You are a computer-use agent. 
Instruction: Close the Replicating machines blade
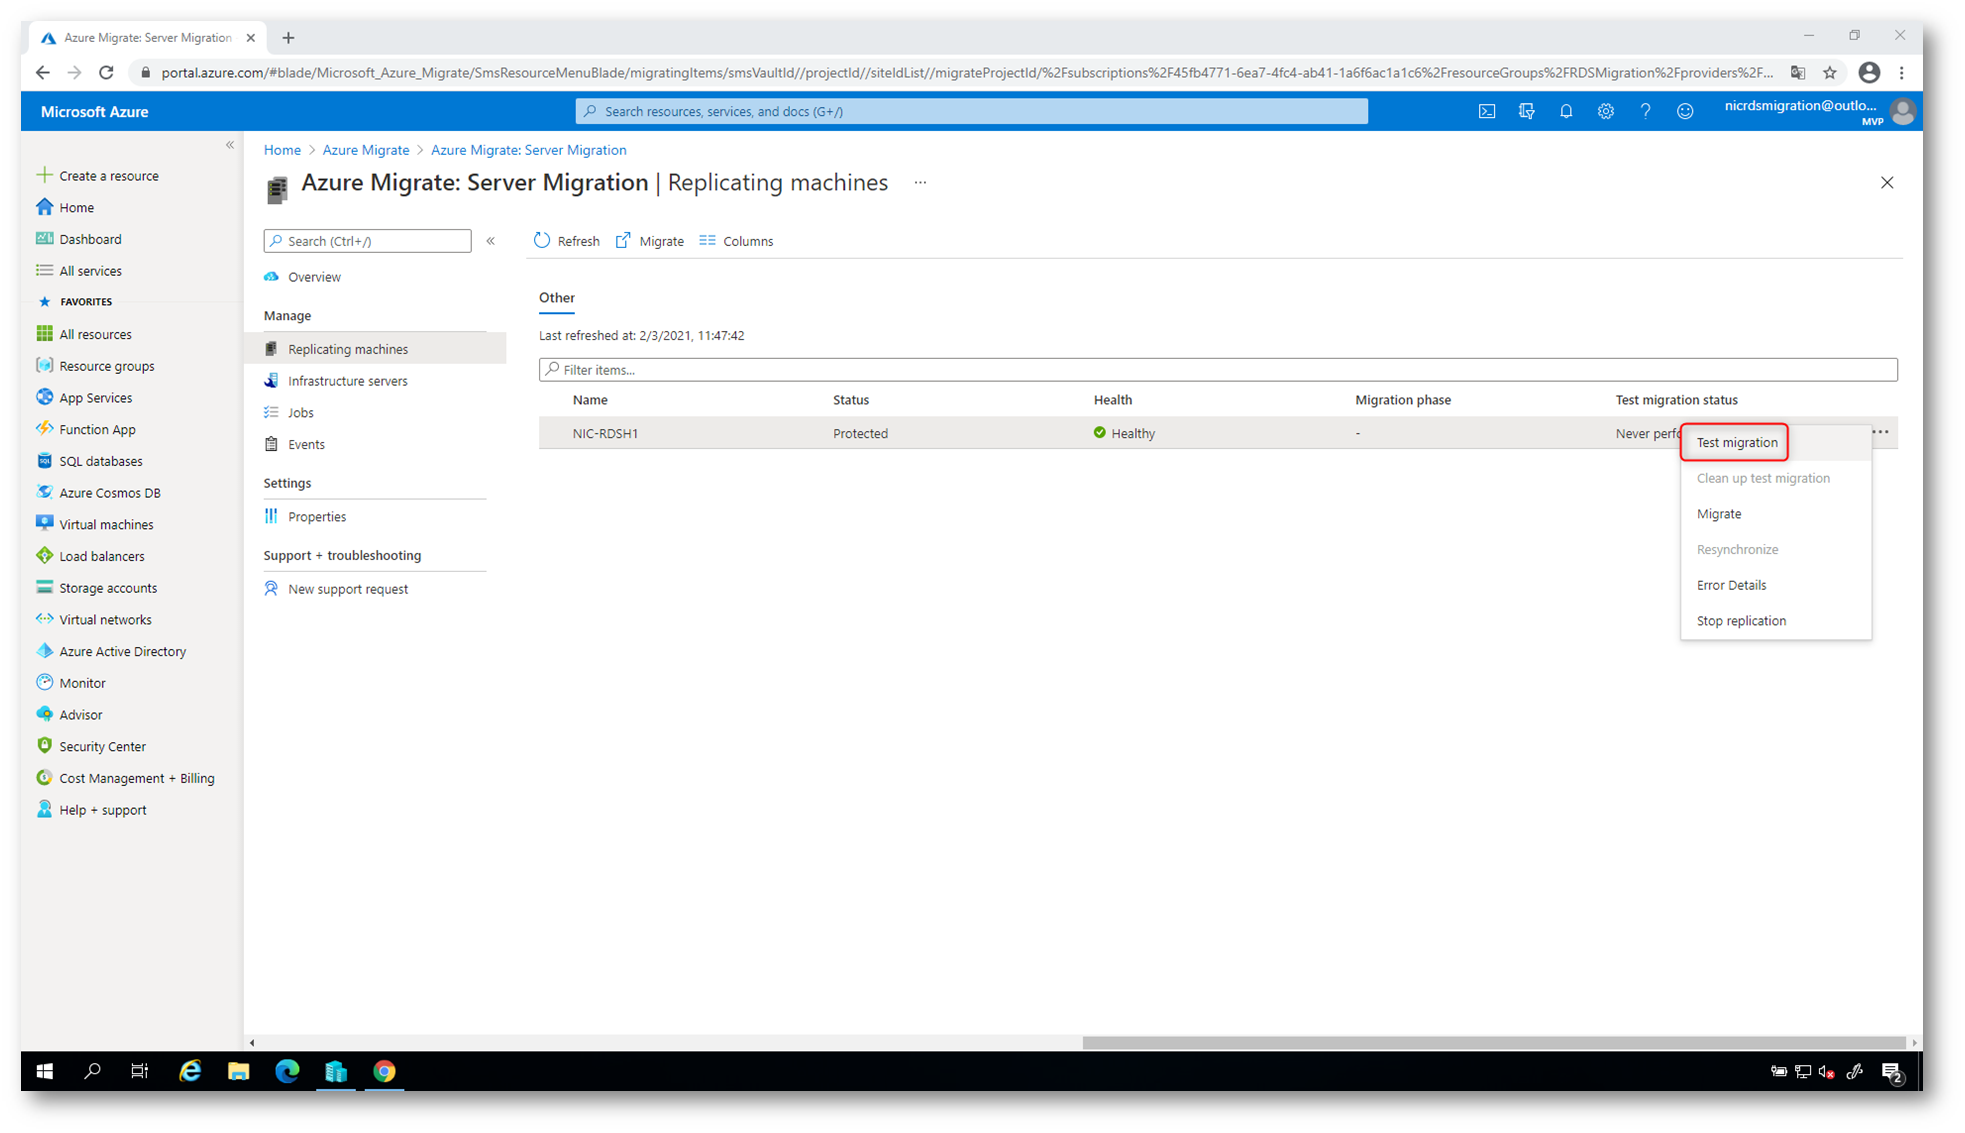(x=1887, y=182)
